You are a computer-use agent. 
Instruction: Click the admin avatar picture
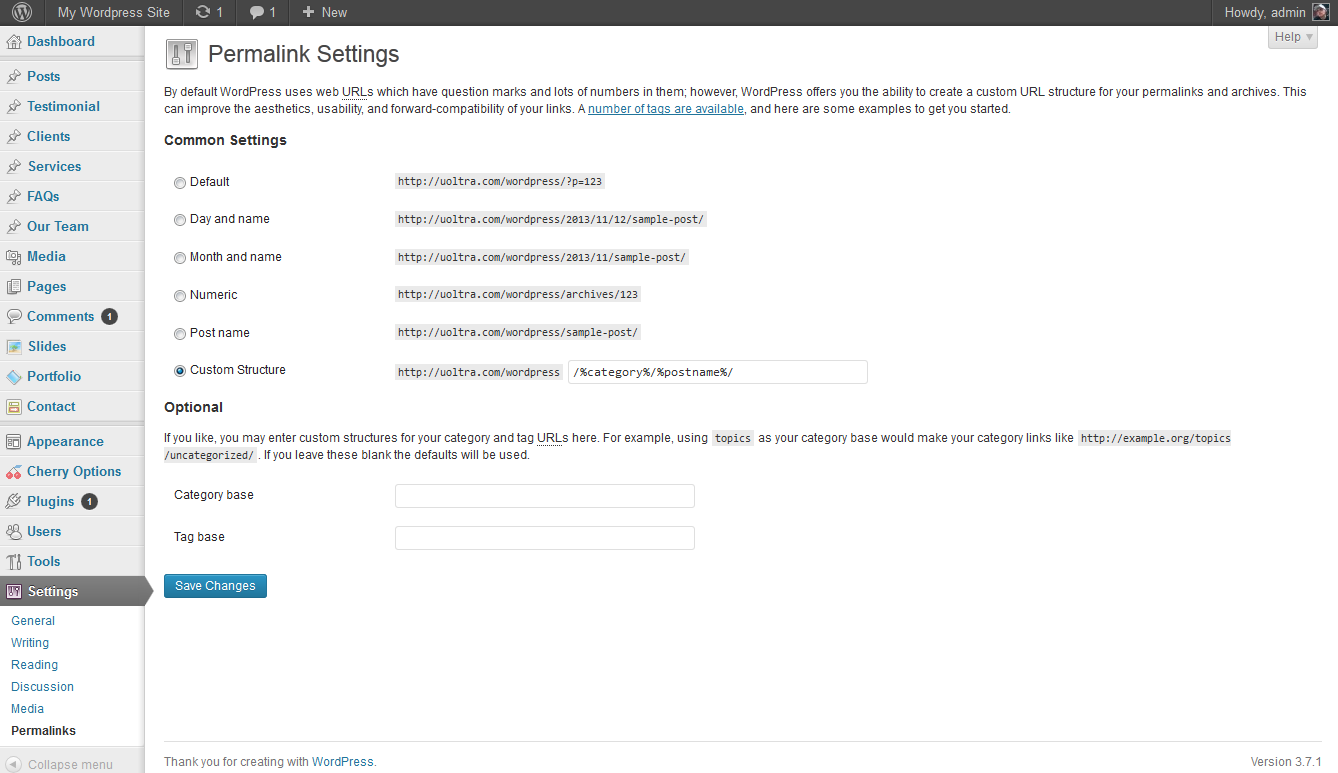click(1320, 12)
